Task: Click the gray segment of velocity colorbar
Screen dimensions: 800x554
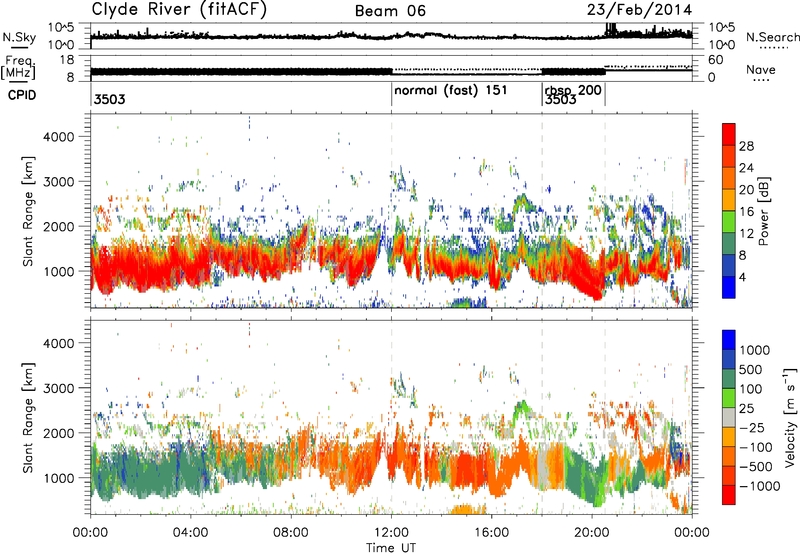Action: pyautogui.click(x=729, y=417)
